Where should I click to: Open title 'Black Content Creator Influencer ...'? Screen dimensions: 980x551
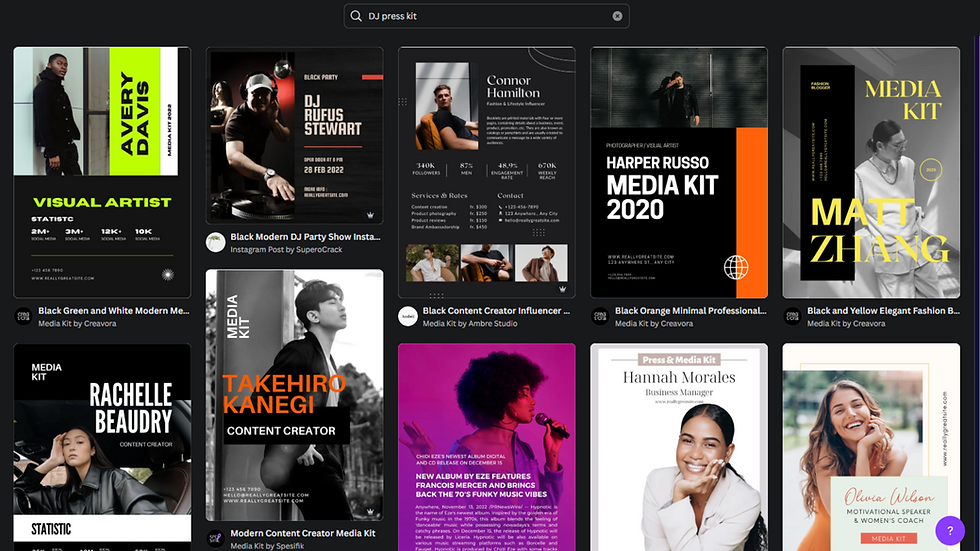496,310
